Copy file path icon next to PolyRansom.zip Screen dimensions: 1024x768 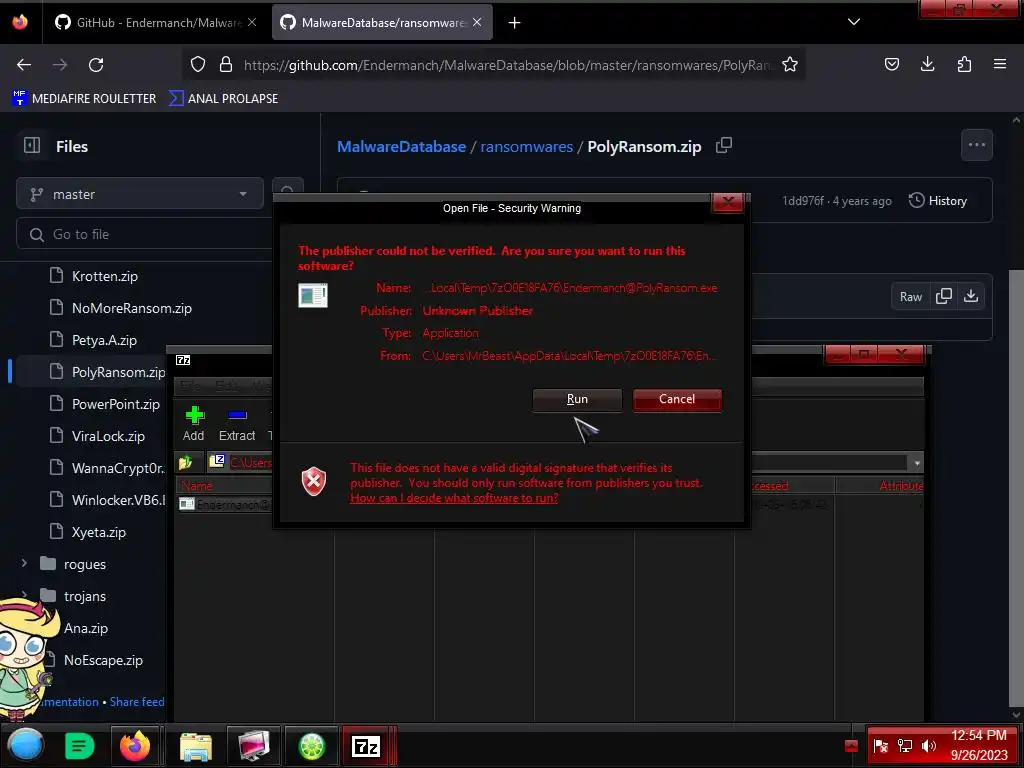(x=724, y=145)
